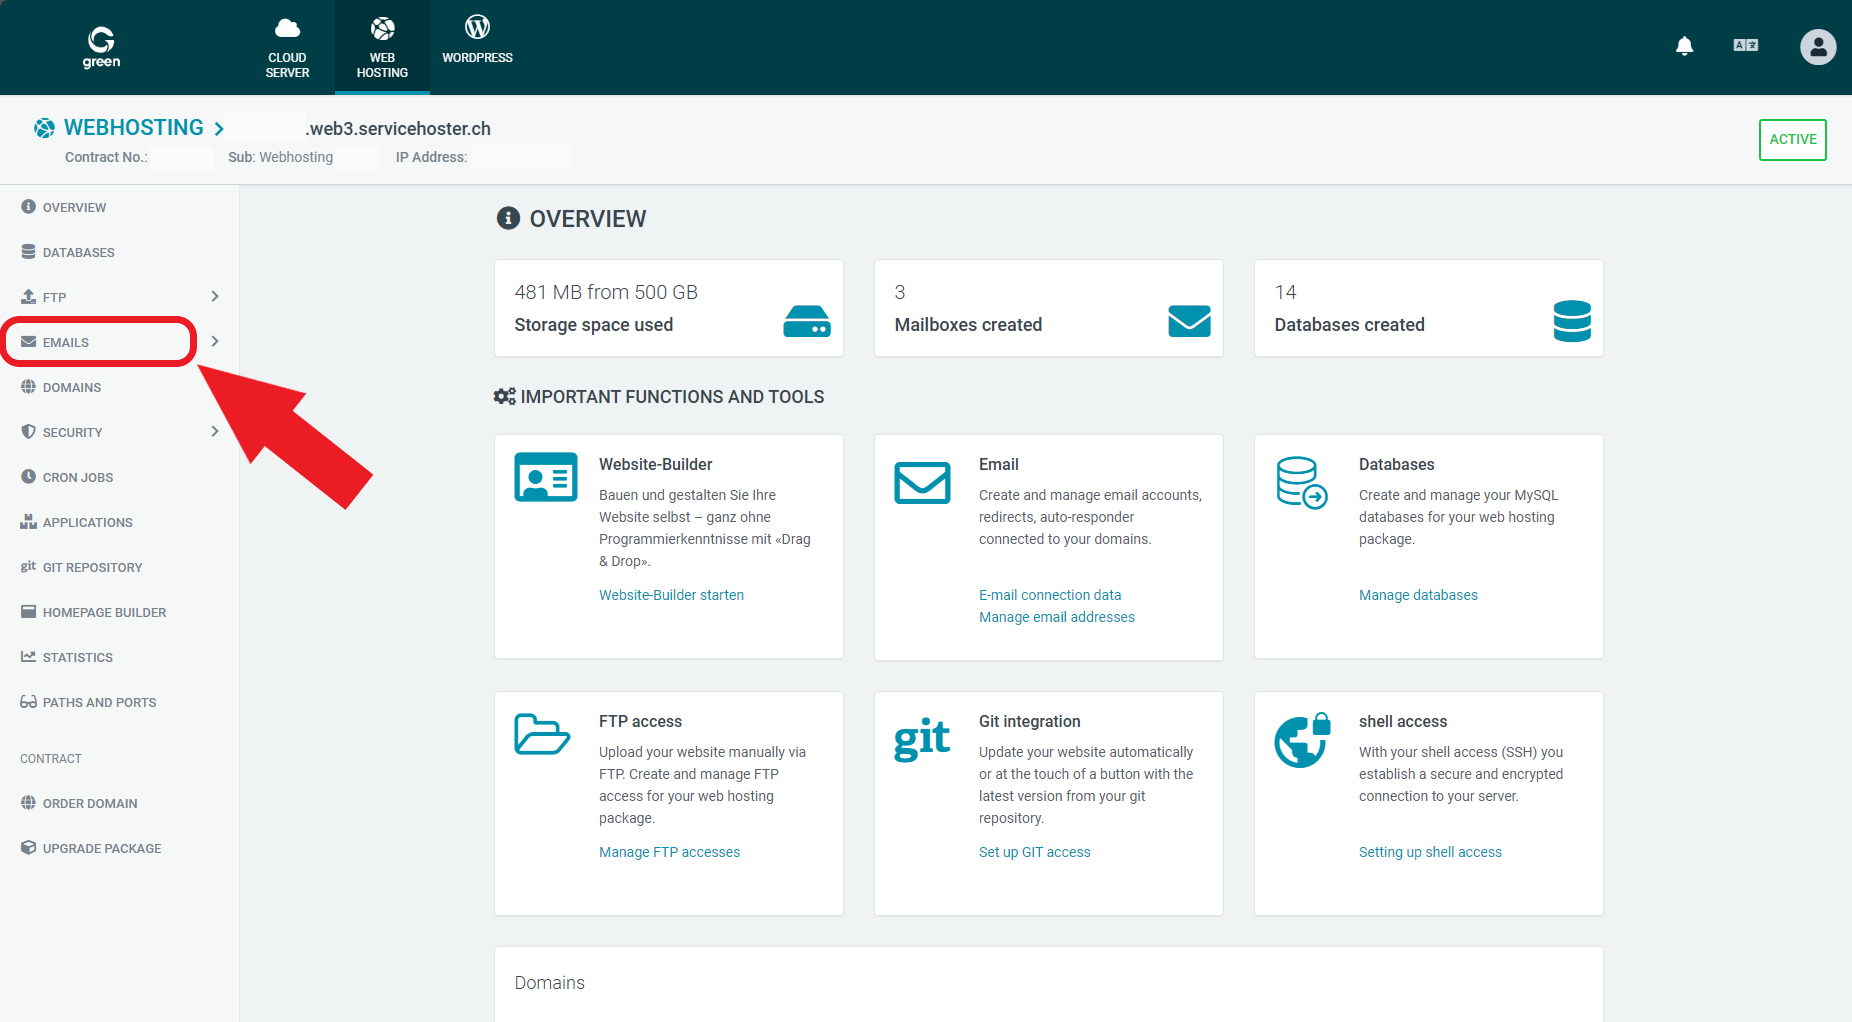Click the 3 Mailboxes created card

(1049, 308)
